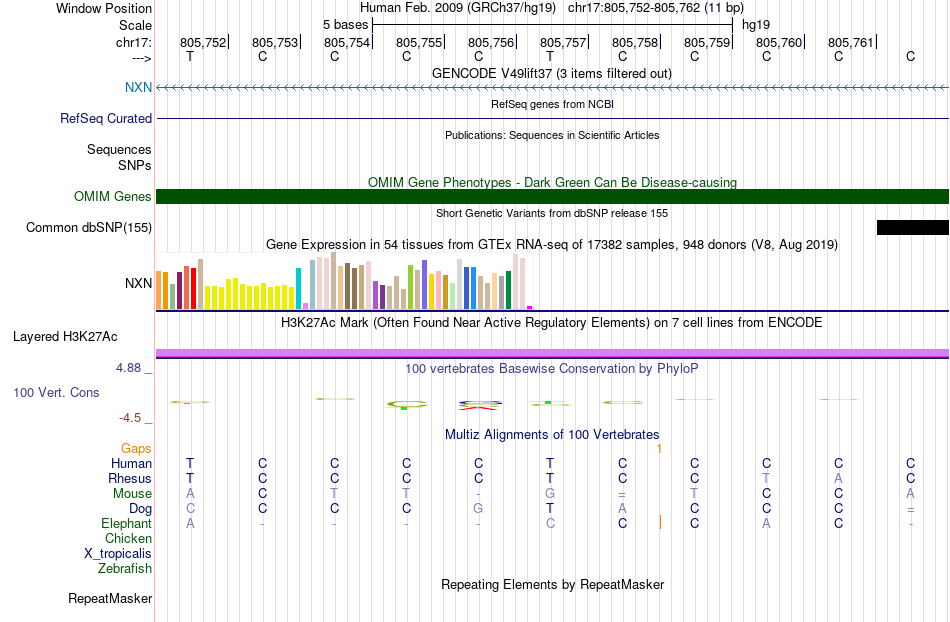Click the RefSeq genes from NCBI title
Screen dimensions: 950x622
click(x=552, y=104)
